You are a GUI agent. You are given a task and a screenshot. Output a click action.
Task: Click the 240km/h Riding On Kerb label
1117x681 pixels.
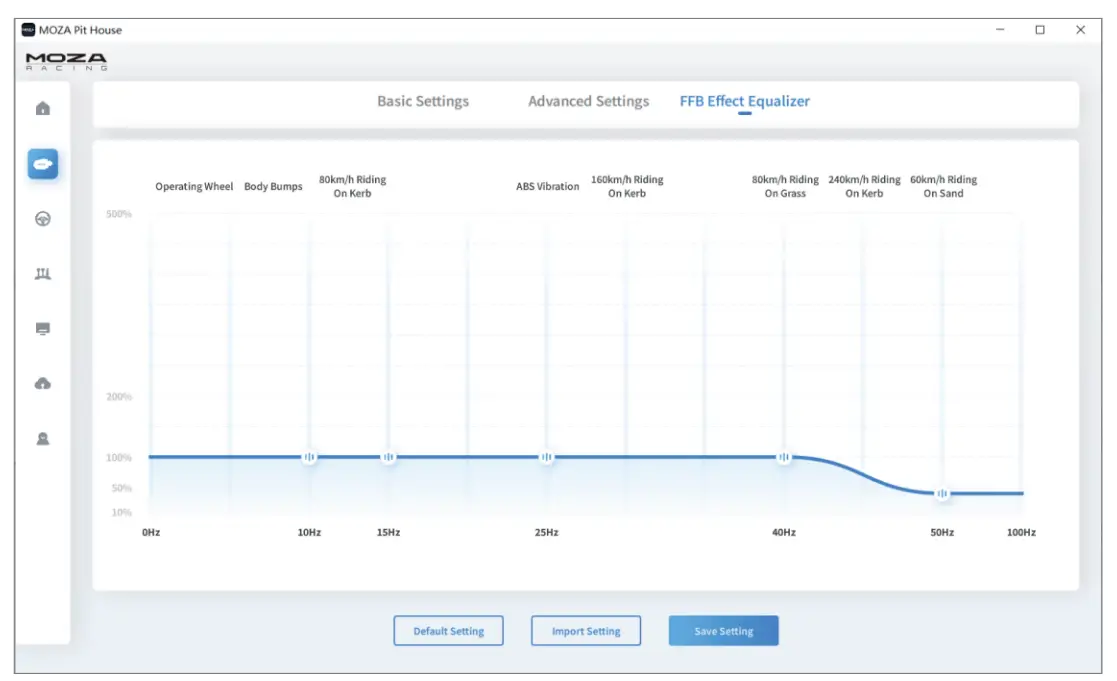pos(864,186)
